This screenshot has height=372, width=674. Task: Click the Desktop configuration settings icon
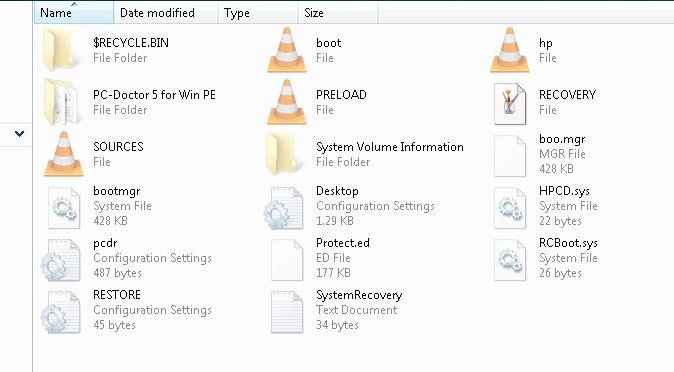click(x=284, y=208)
